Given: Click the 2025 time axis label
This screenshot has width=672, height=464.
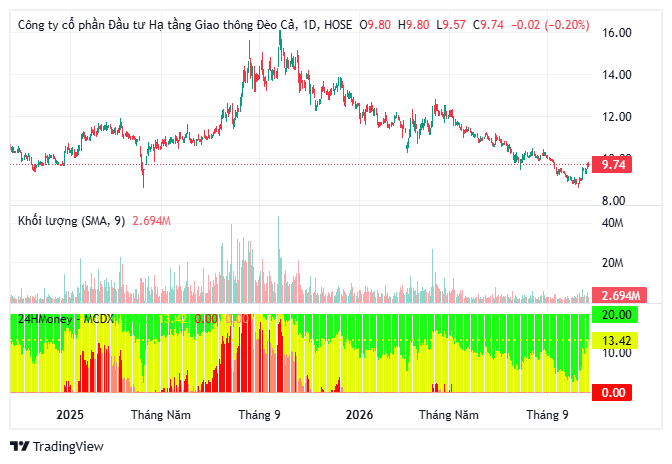Looking at the screenshot, I should tap(70, 415).
